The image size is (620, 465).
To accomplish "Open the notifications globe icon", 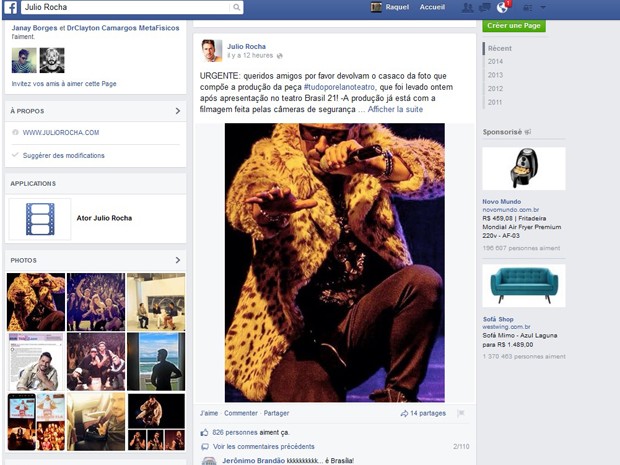I will (x=502, y=7).
